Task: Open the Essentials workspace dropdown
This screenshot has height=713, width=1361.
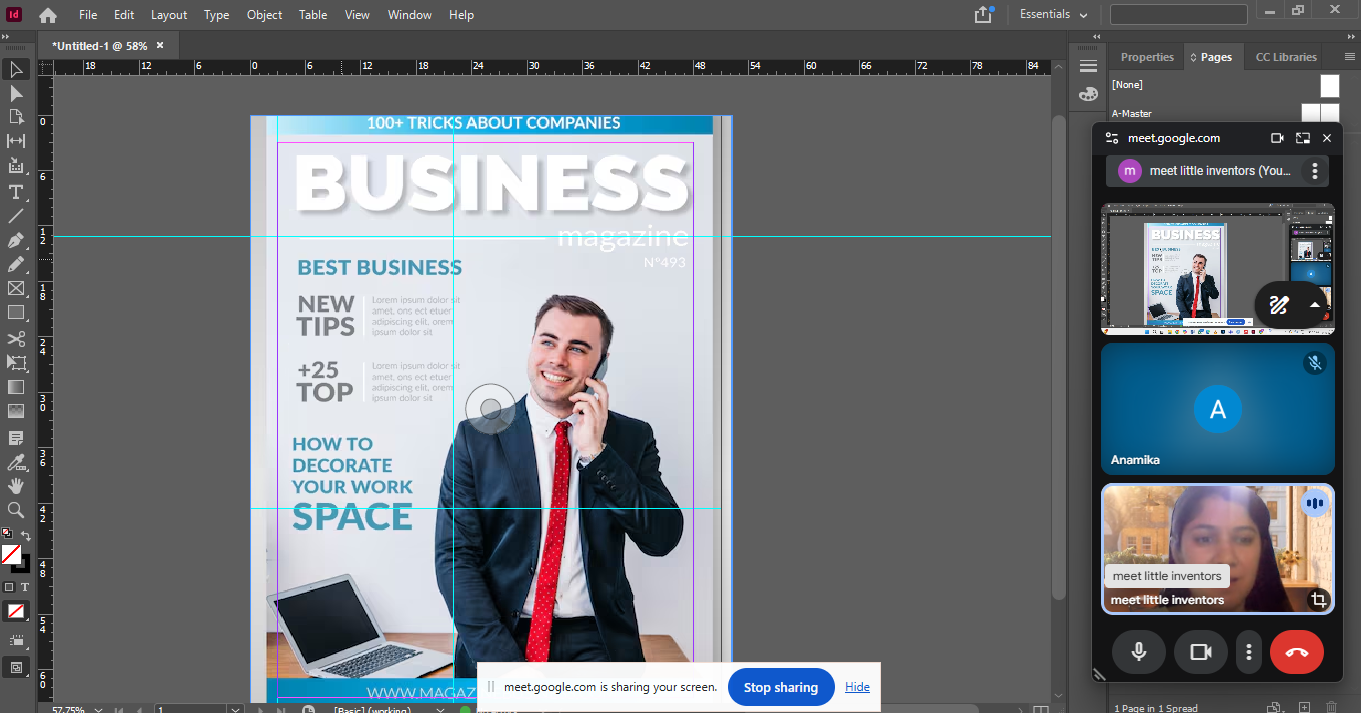Action: coord(1053,15)
